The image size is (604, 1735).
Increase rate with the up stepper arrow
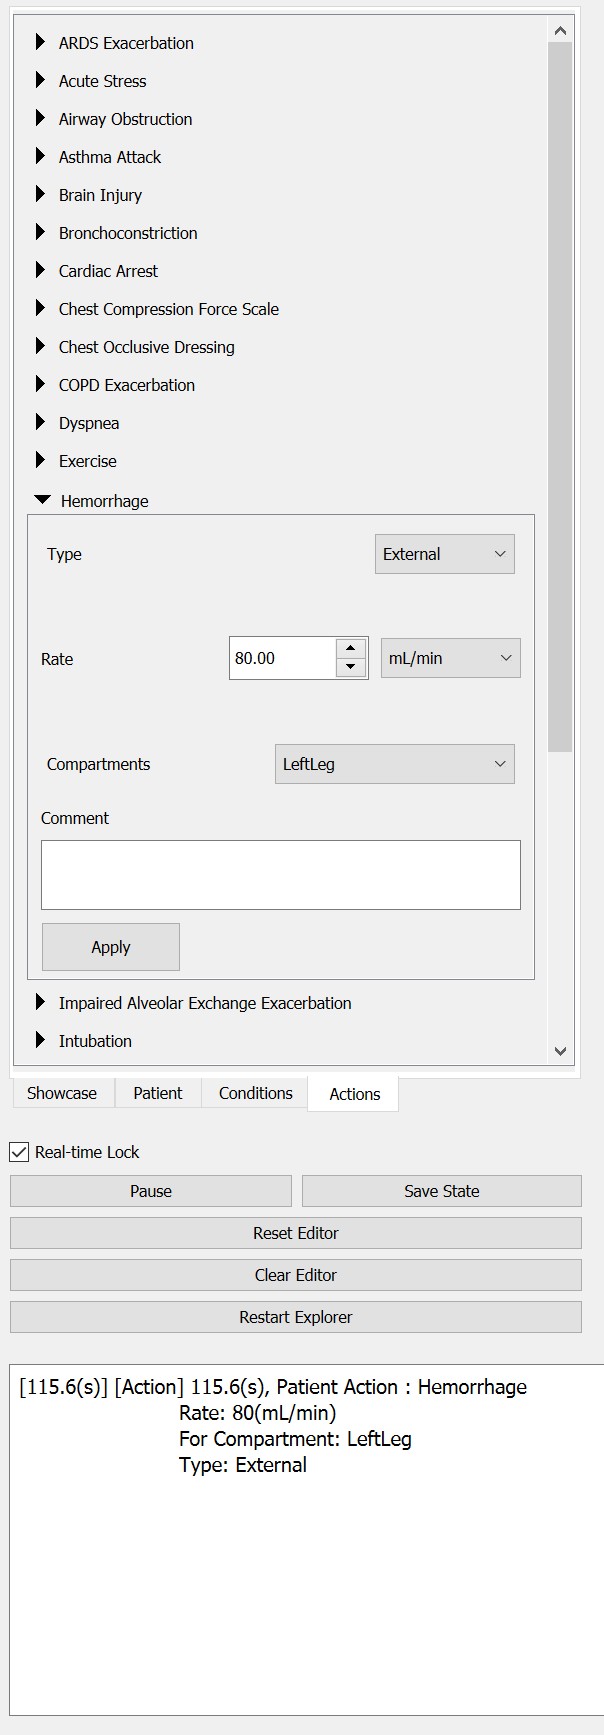[x=351, y=648]
